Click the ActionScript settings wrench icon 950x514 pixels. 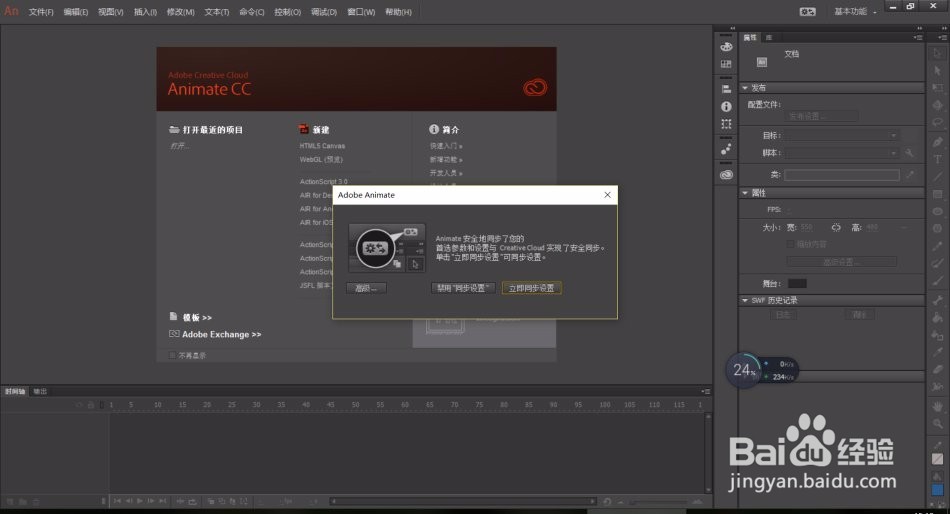click(x=909, y=153)
